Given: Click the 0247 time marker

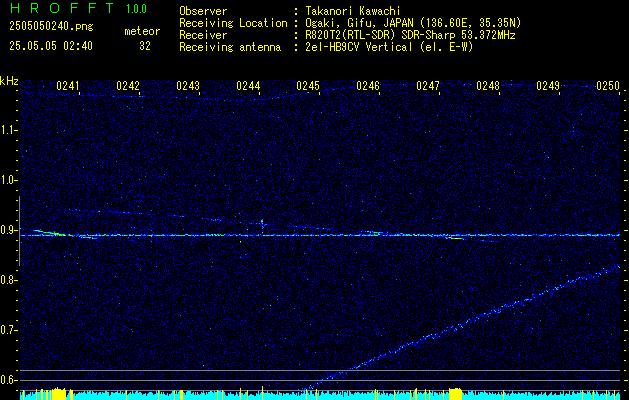Looking at the screenshot, I should pos(428,86).
